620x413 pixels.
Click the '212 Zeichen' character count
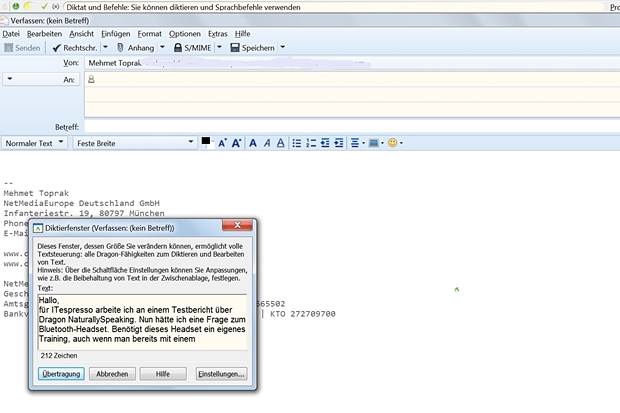(x=59, y=356)
